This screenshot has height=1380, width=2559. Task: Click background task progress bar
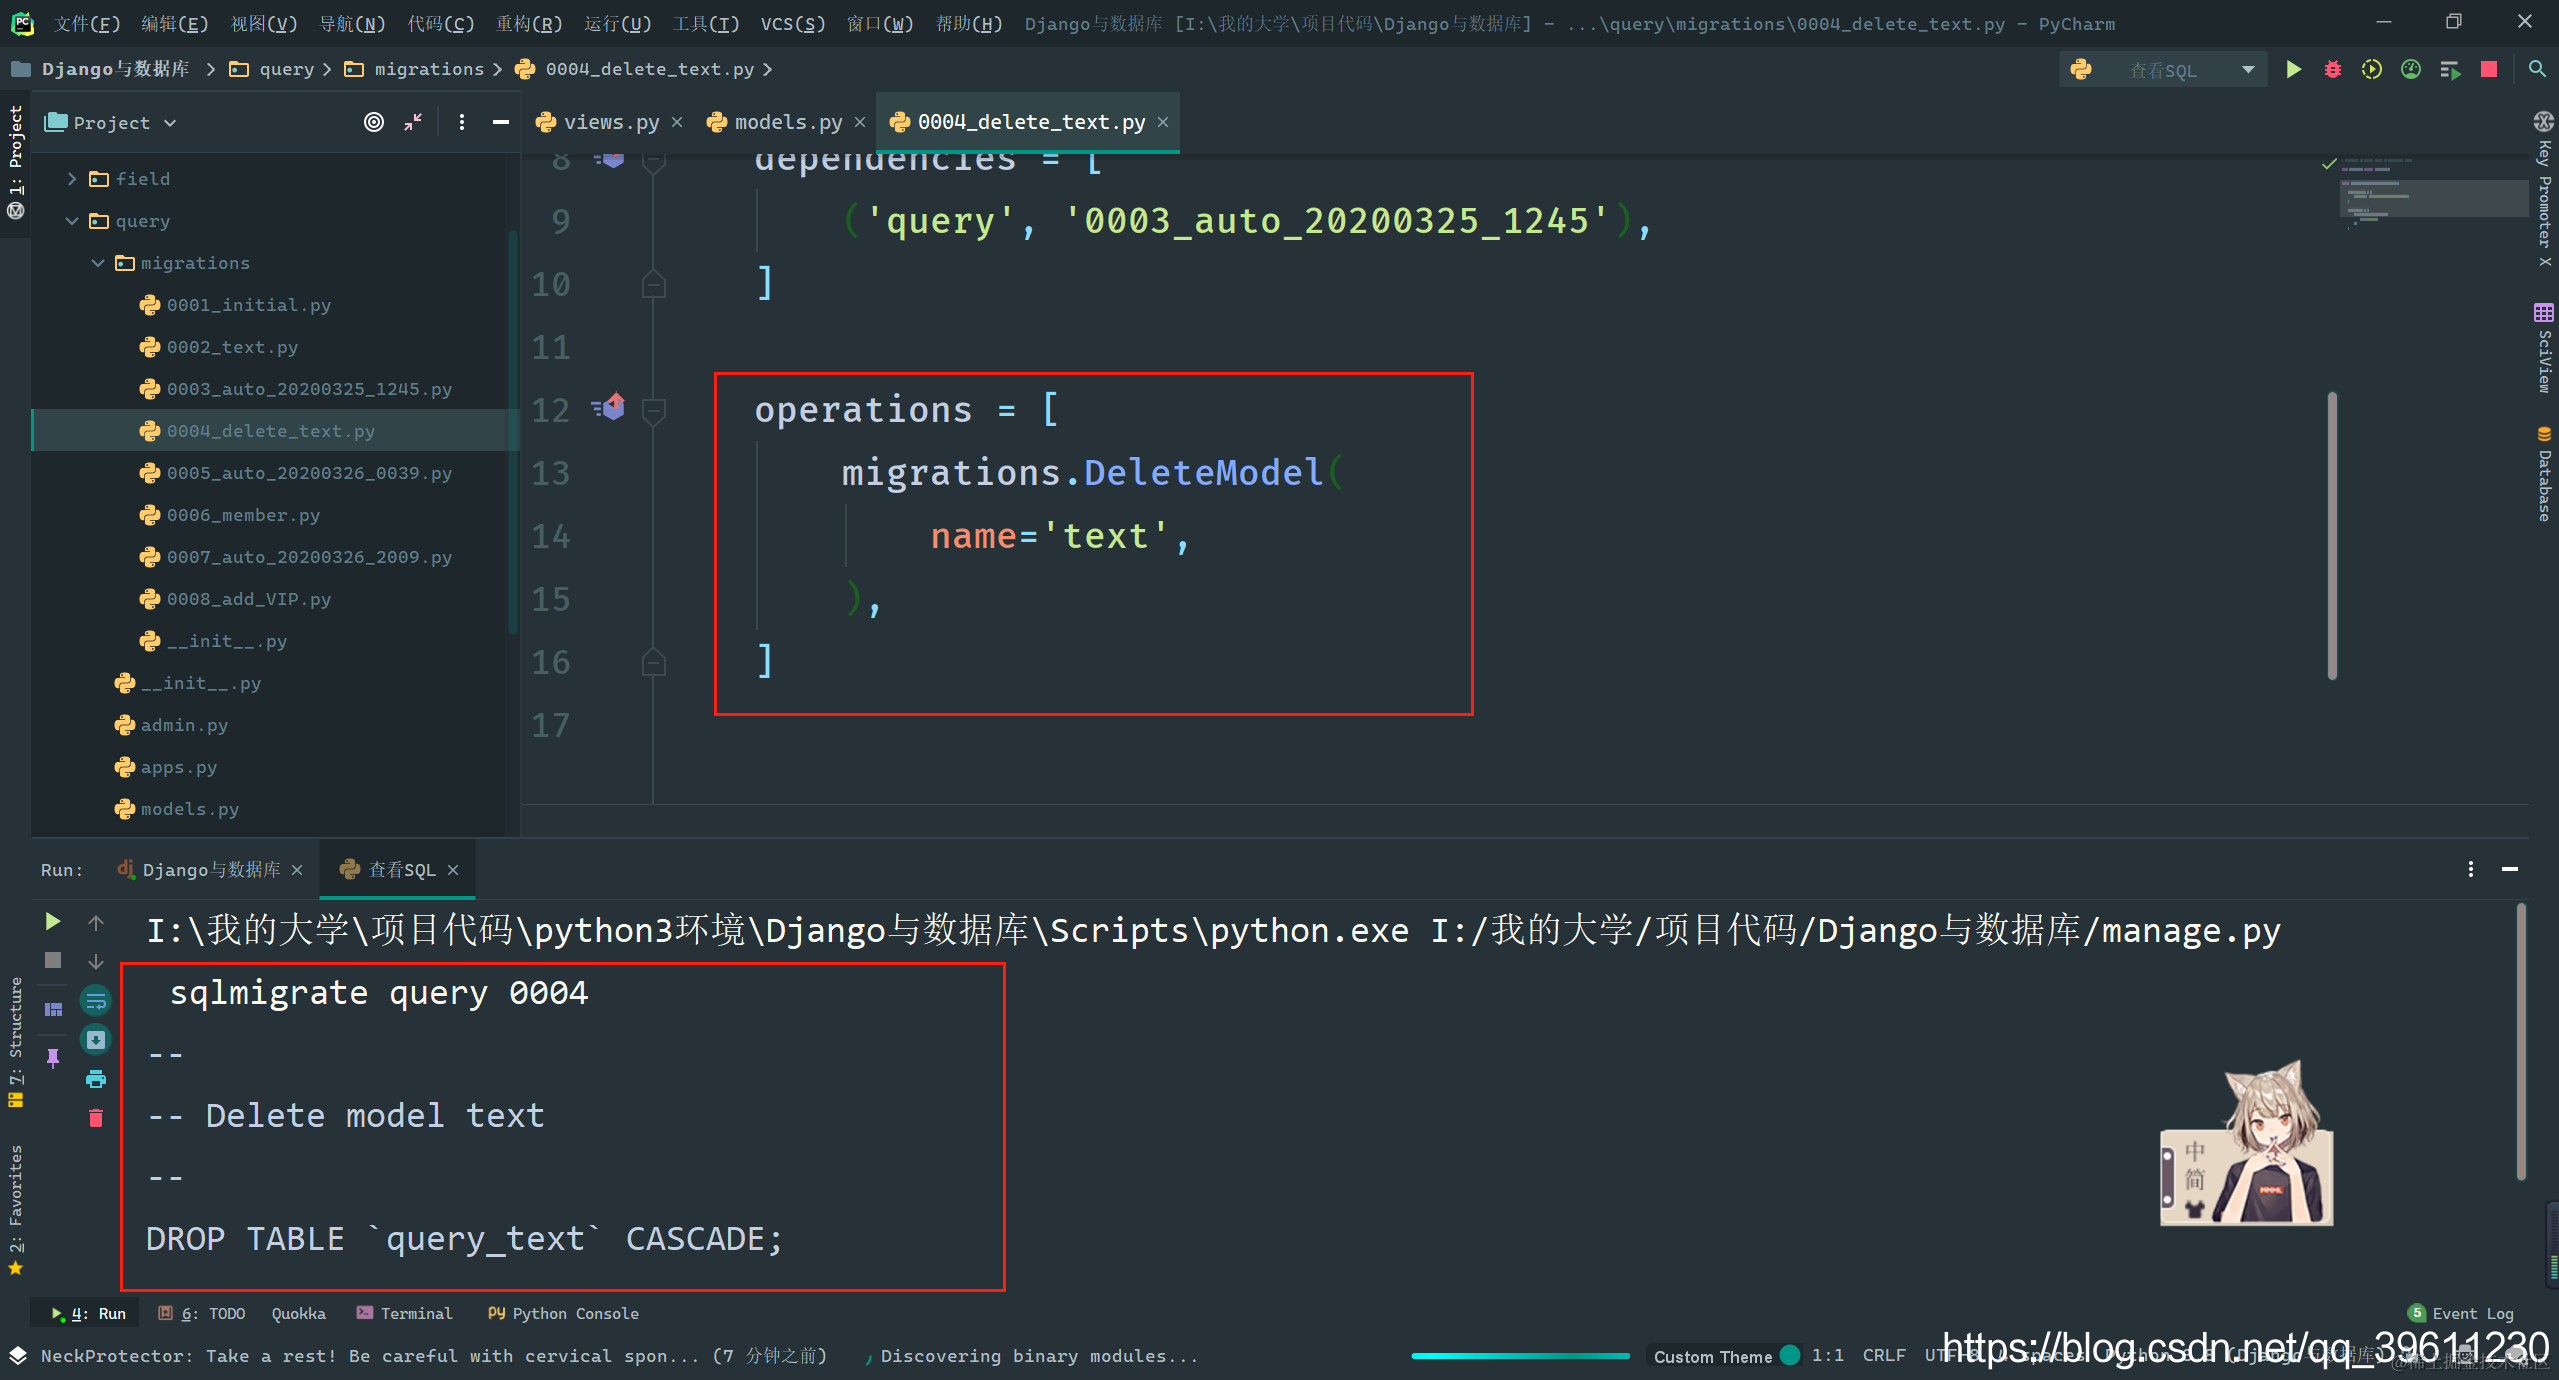[x=1520, y=1356]
